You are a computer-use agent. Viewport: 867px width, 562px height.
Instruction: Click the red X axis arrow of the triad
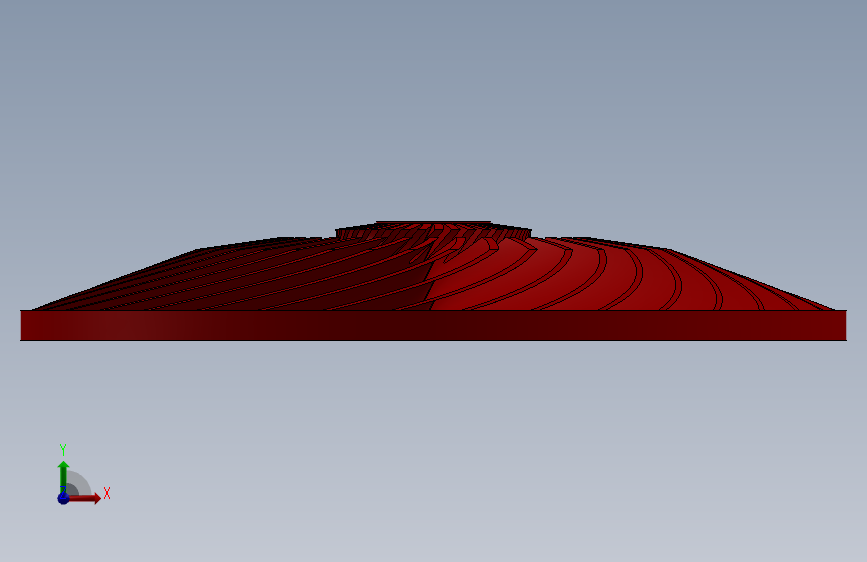[x=83, y=498]
